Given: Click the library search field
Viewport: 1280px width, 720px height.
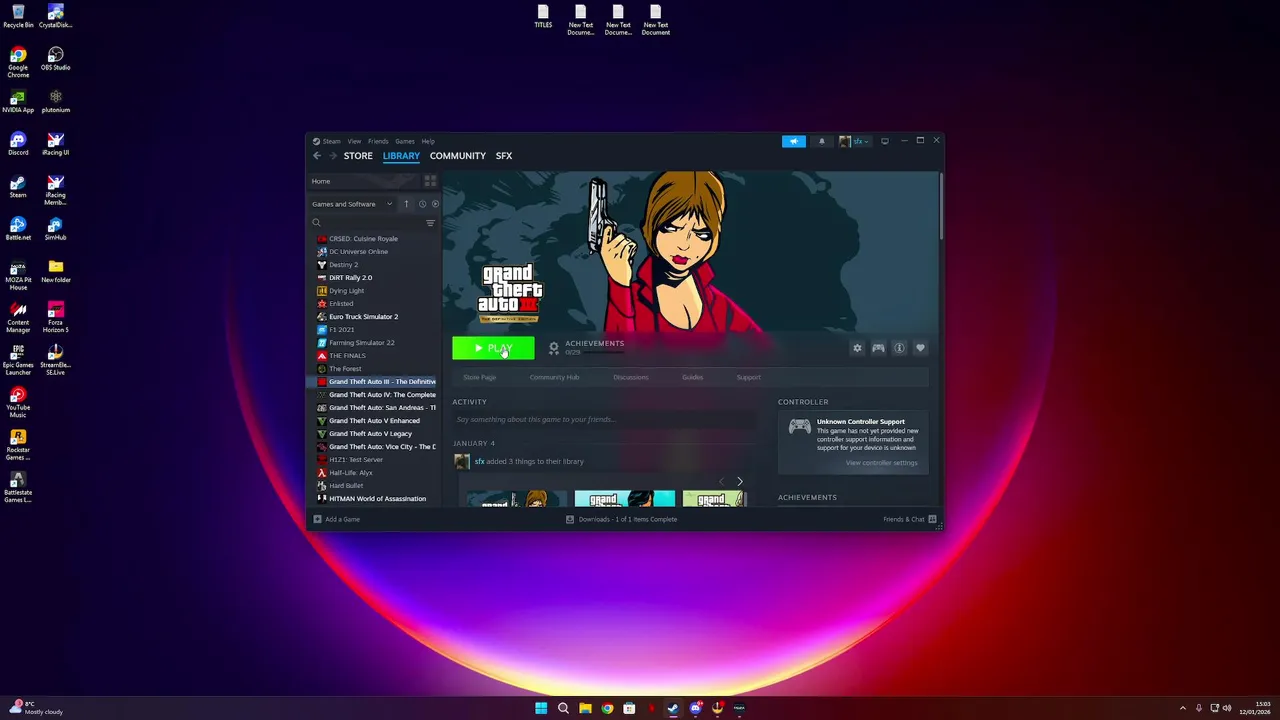Looking at the screenshot, I should point(366,223).
